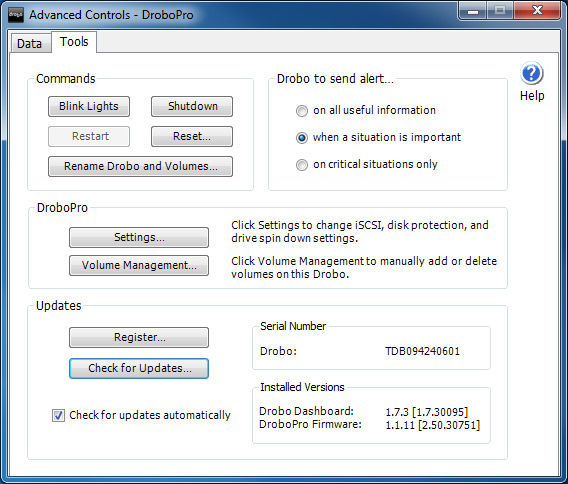Open the Help icon

[531, 74]
